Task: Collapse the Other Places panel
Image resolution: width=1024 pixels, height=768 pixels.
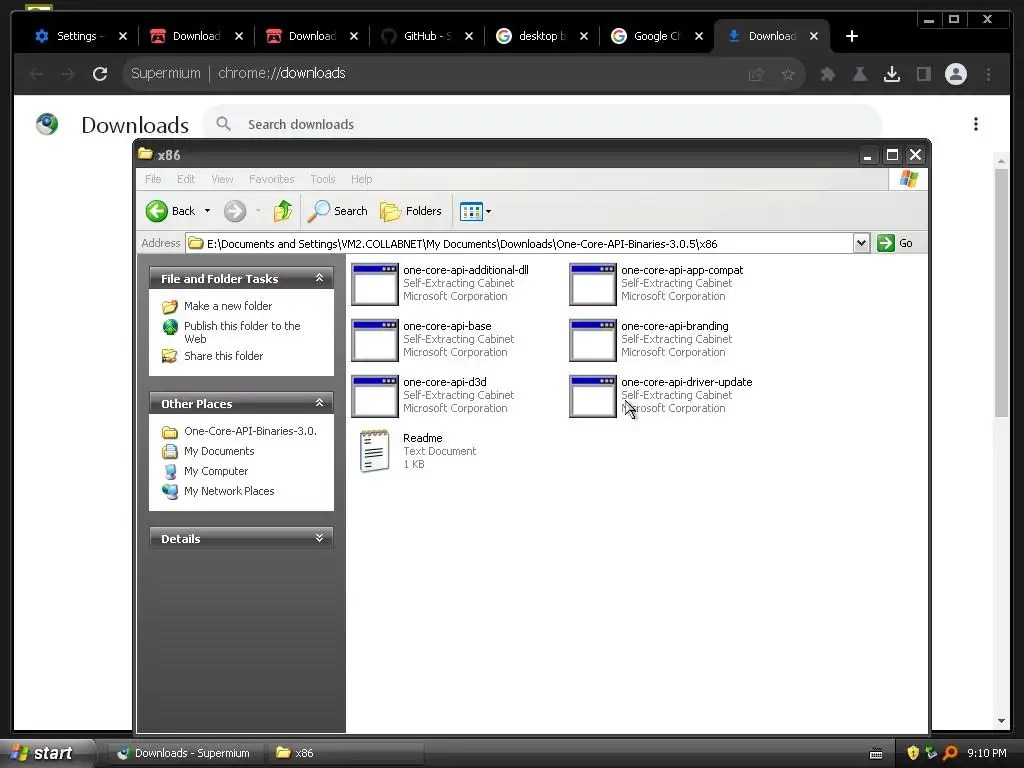Action: pyautogui.click(x=319, y=403)
